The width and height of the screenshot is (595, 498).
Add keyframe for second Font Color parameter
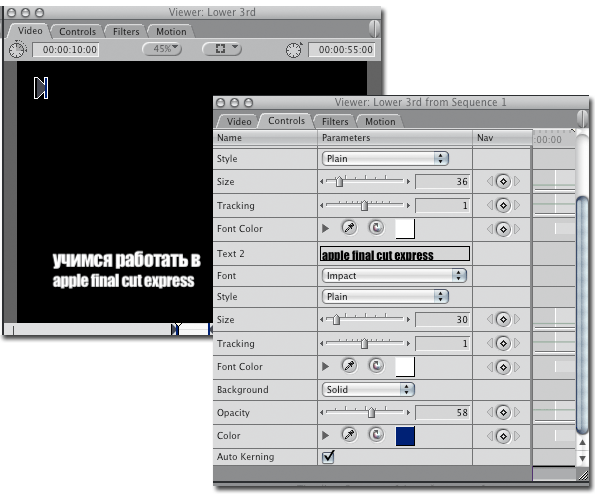coord(503,367)
